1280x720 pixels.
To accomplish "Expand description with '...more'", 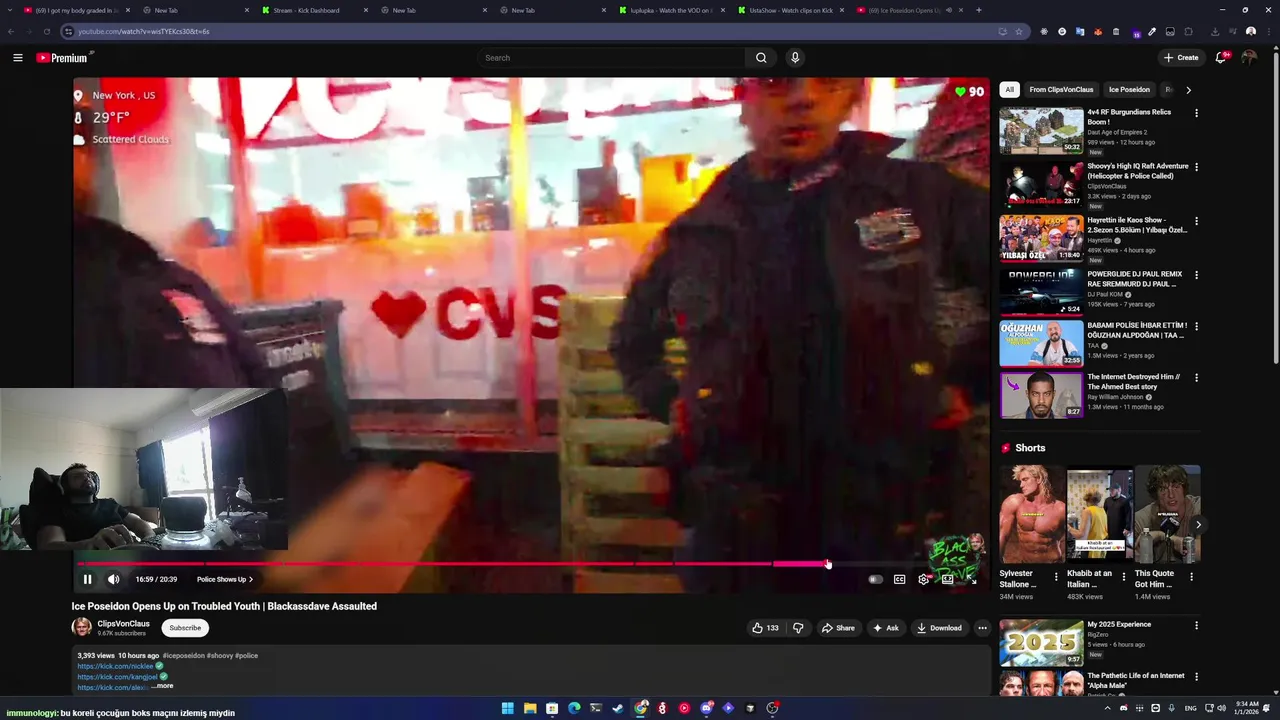I will click(x=163, y=686).
